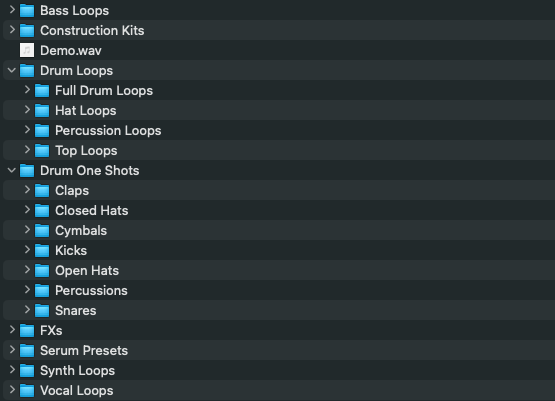Expand the Full Drum Loops subfolder

coord(27,90)
